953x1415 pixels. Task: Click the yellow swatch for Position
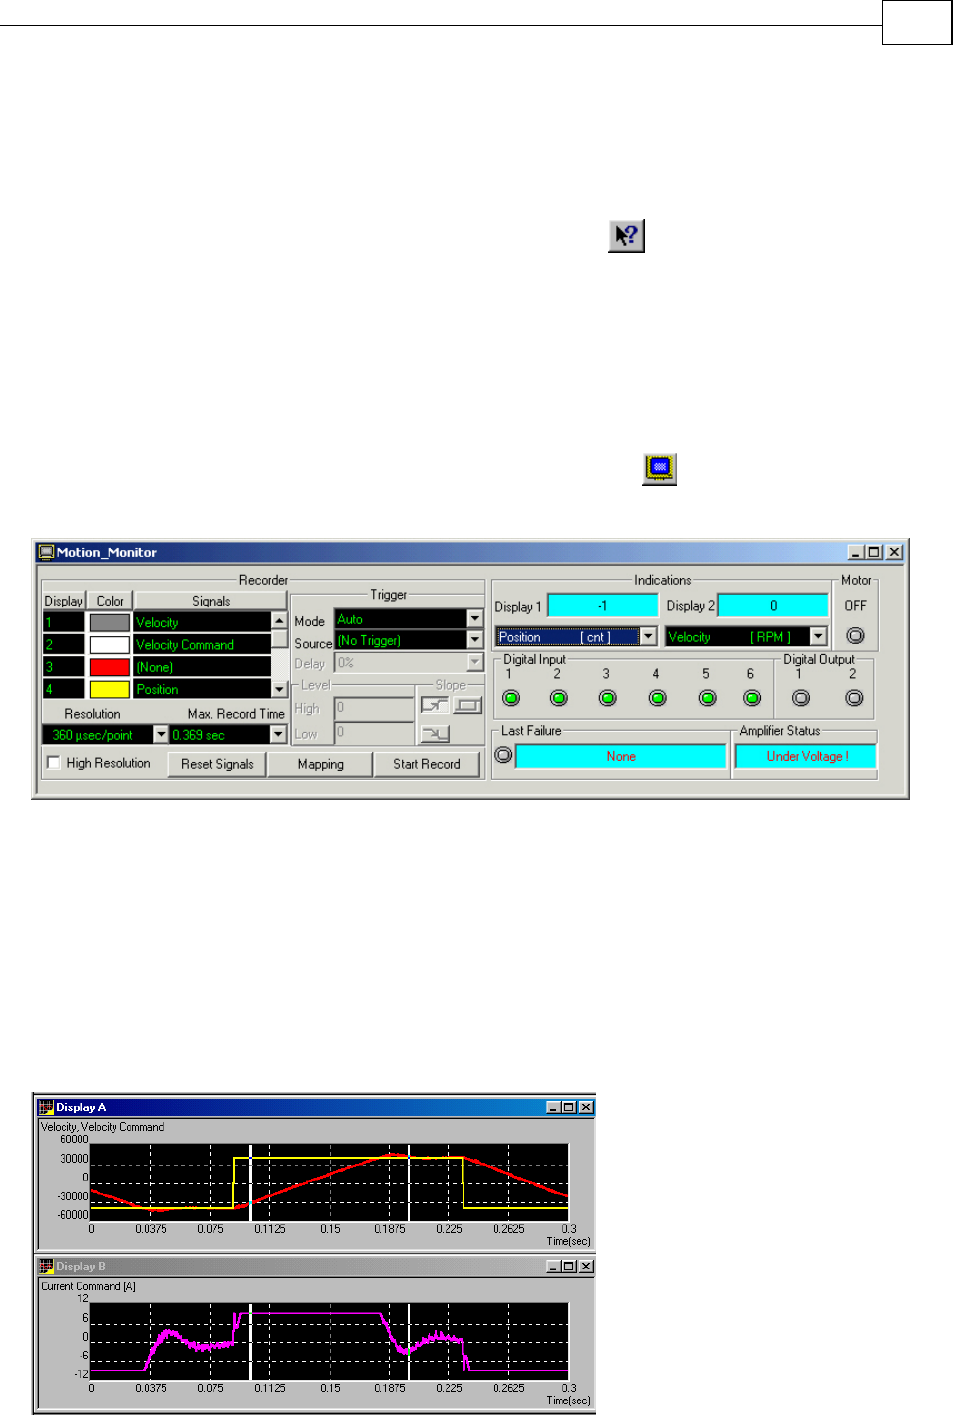point(110,689)
